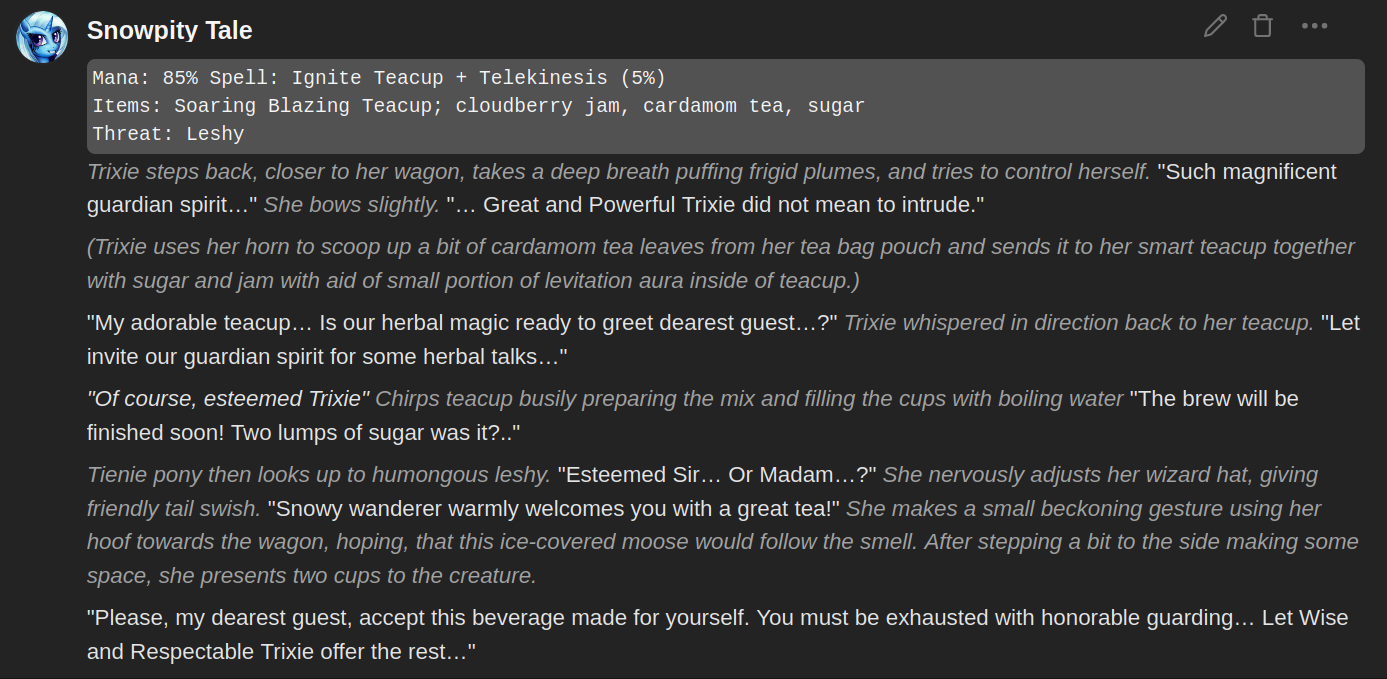This screenshot has width=1387, height=679.
Task: Click the Snowpity Tale character name
Action: pyautogui.click(x=169, y=31)
